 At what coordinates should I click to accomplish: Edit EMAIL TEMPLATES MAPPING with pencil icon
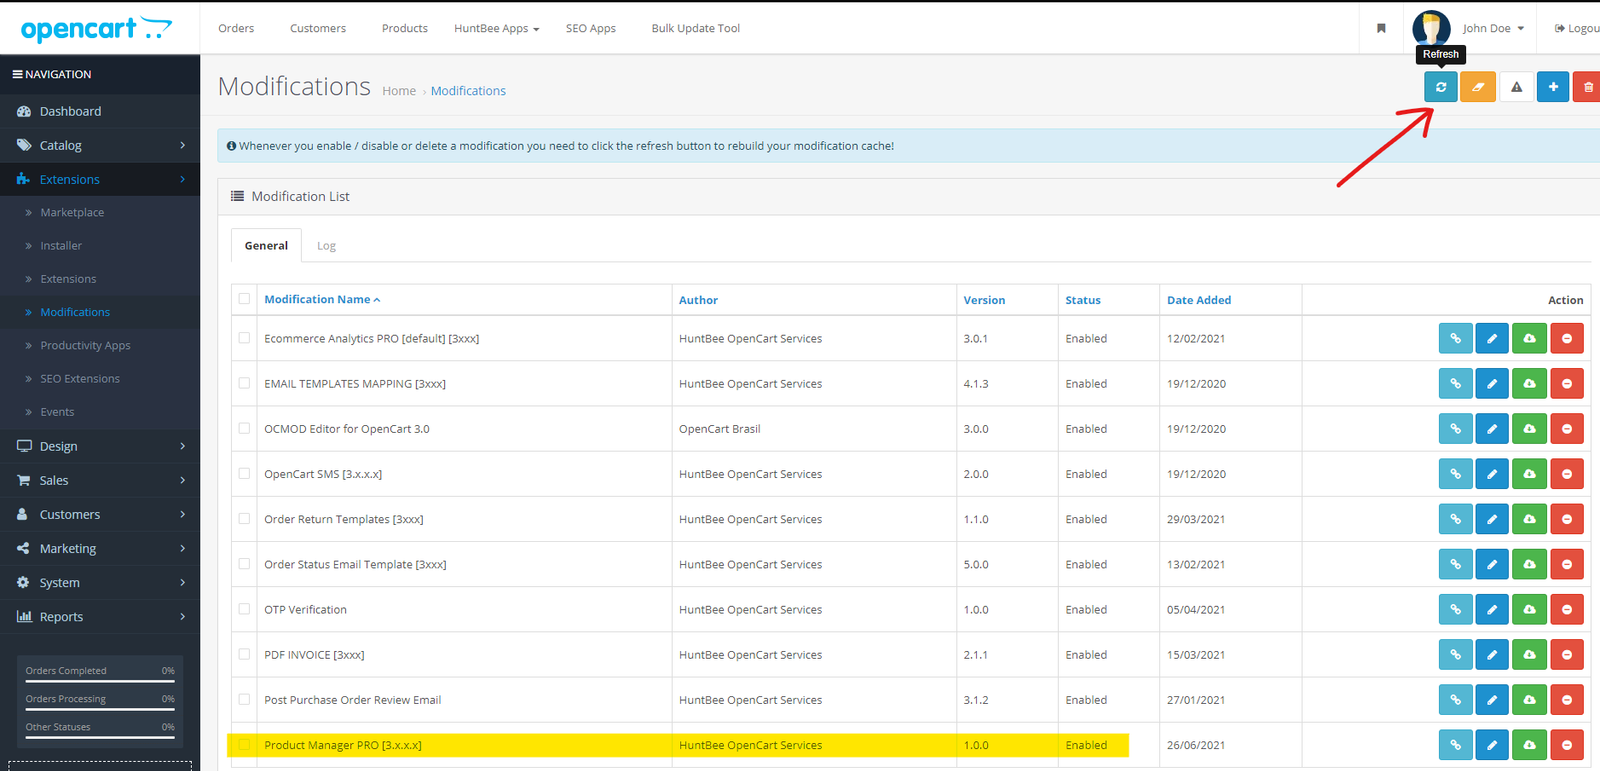(x=1492, y=384)
